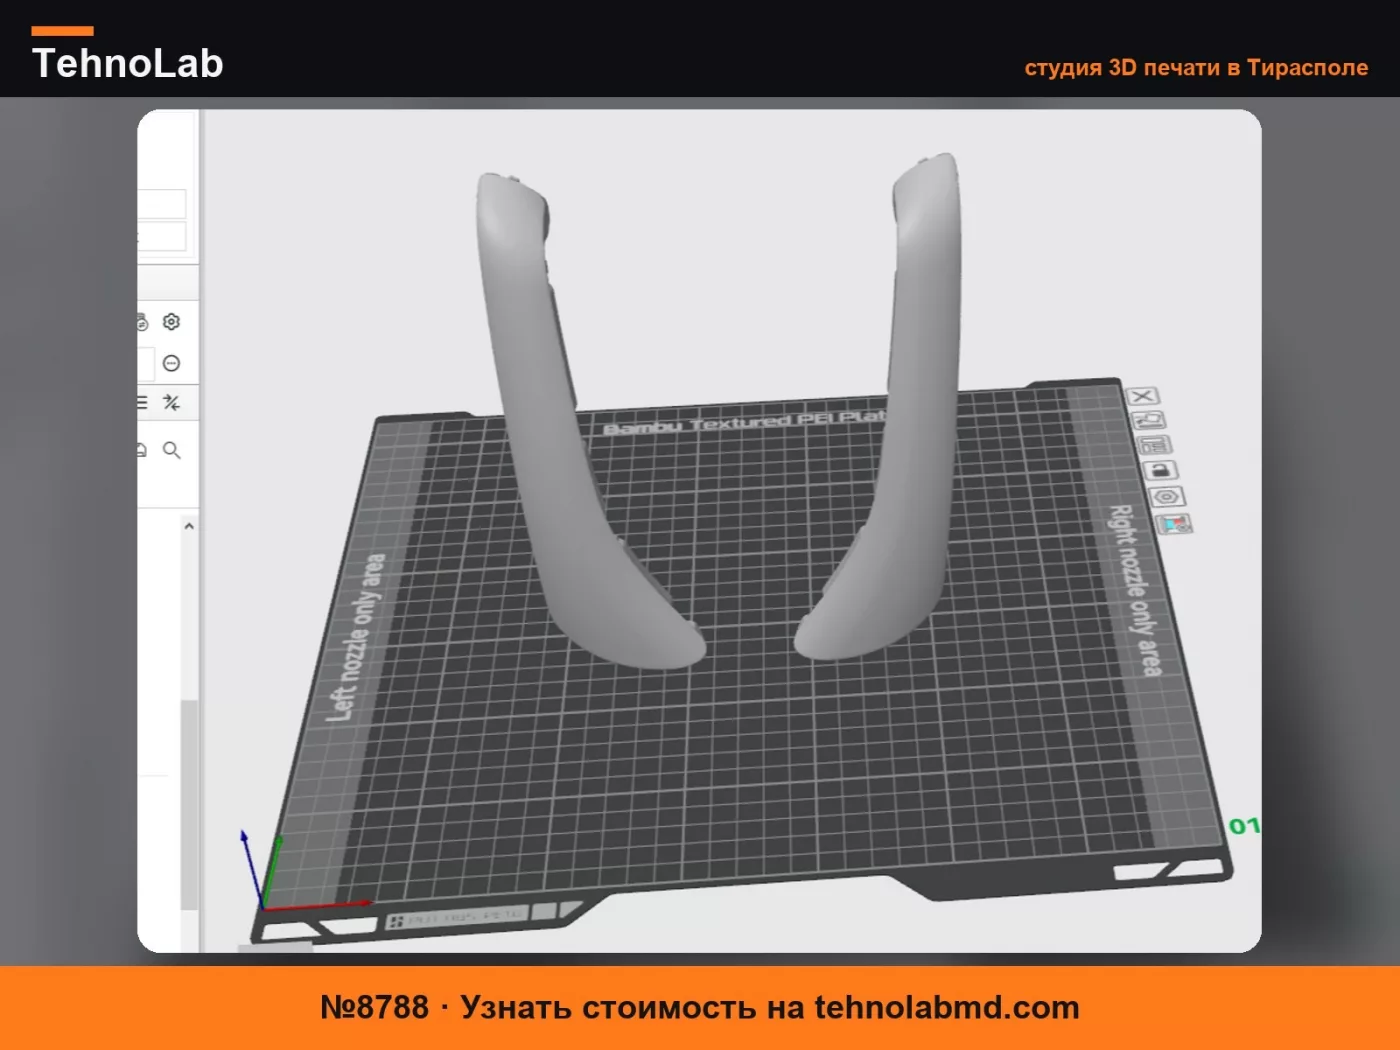Open plate settings hexagon icon
Image resolution: width=1400 pixels, height=1050 pixels.
point(1166,497)
